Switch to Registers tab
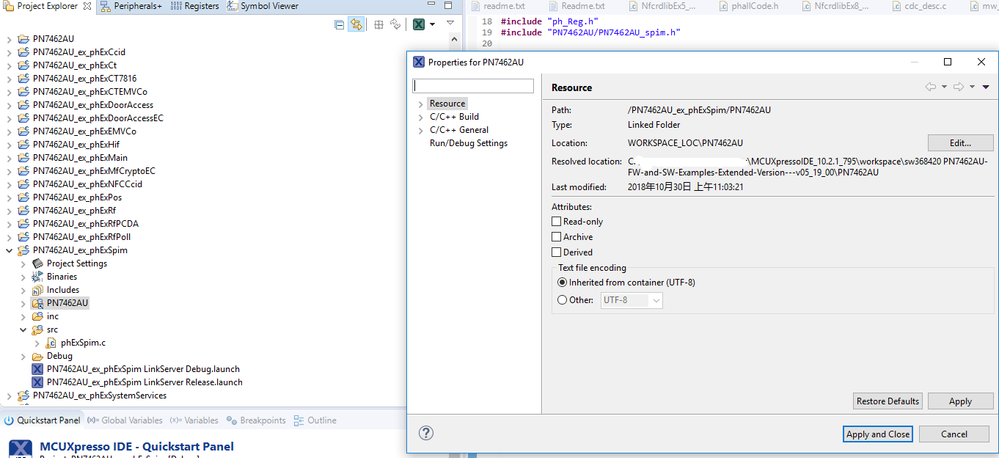This screenshot has width=999, height=458. 196,6
